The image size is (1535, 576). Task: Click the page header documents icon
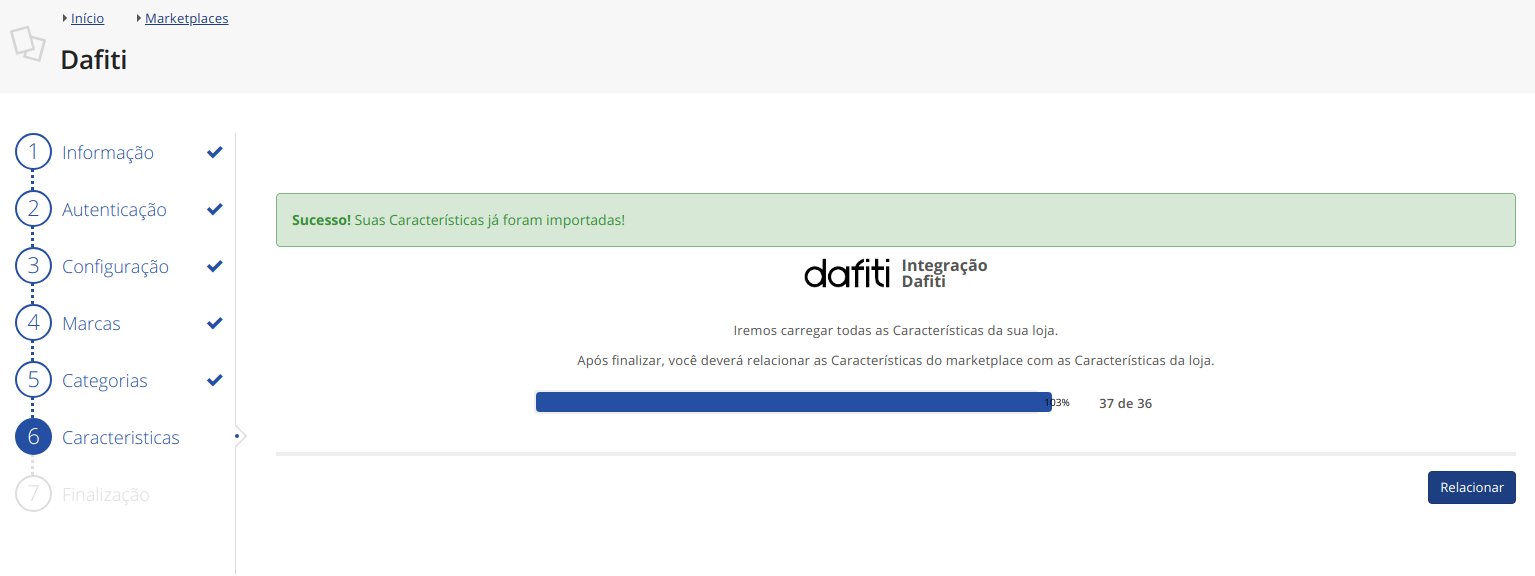point(28,43)
